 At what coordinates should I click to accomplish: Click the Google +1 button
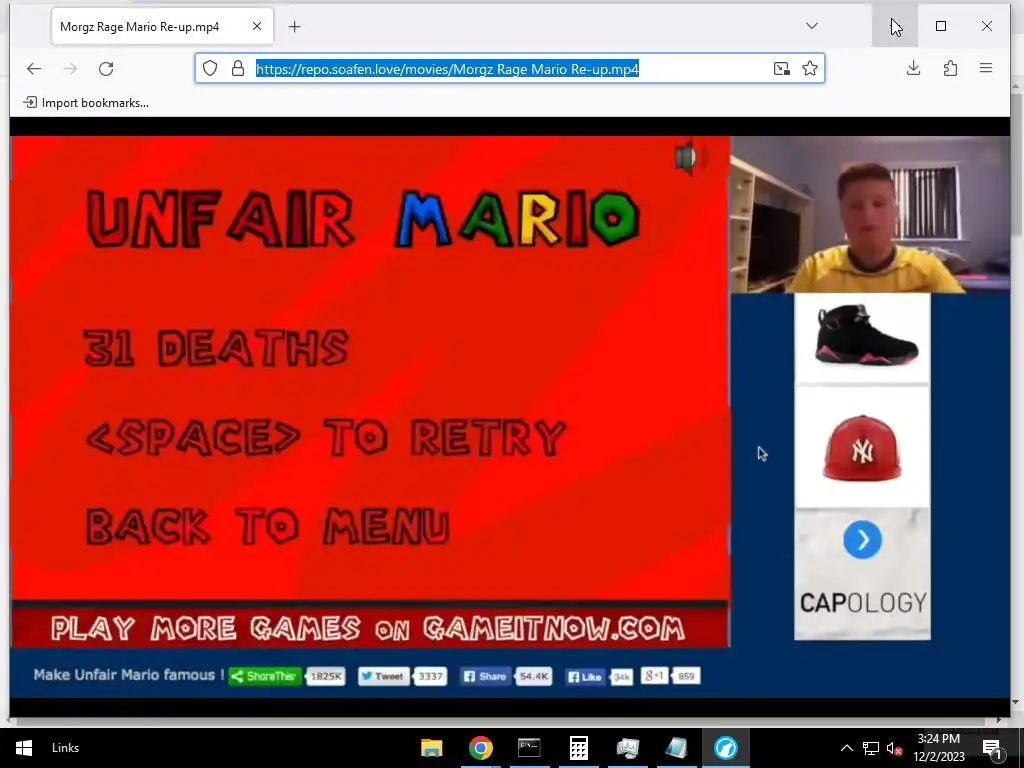(654, 676)
